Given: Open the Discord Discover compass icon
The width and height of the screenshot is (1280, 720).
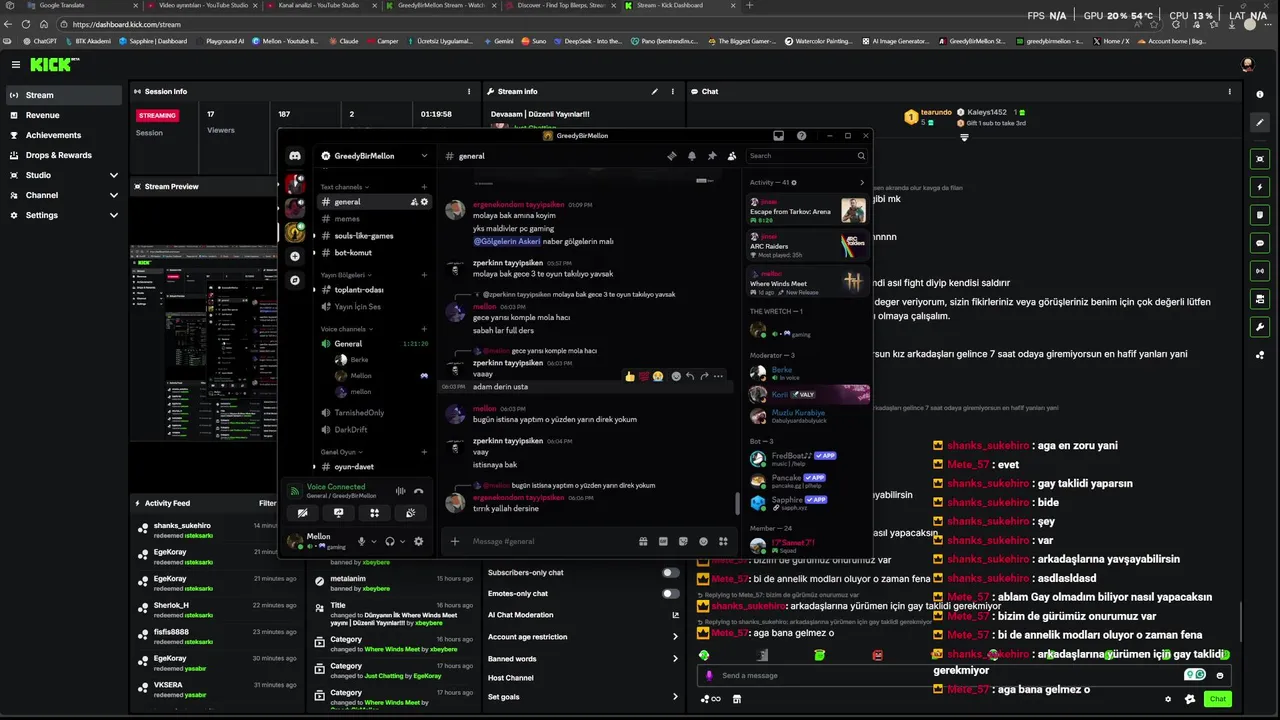Looking at the screenshot, I should click(295, 281).
